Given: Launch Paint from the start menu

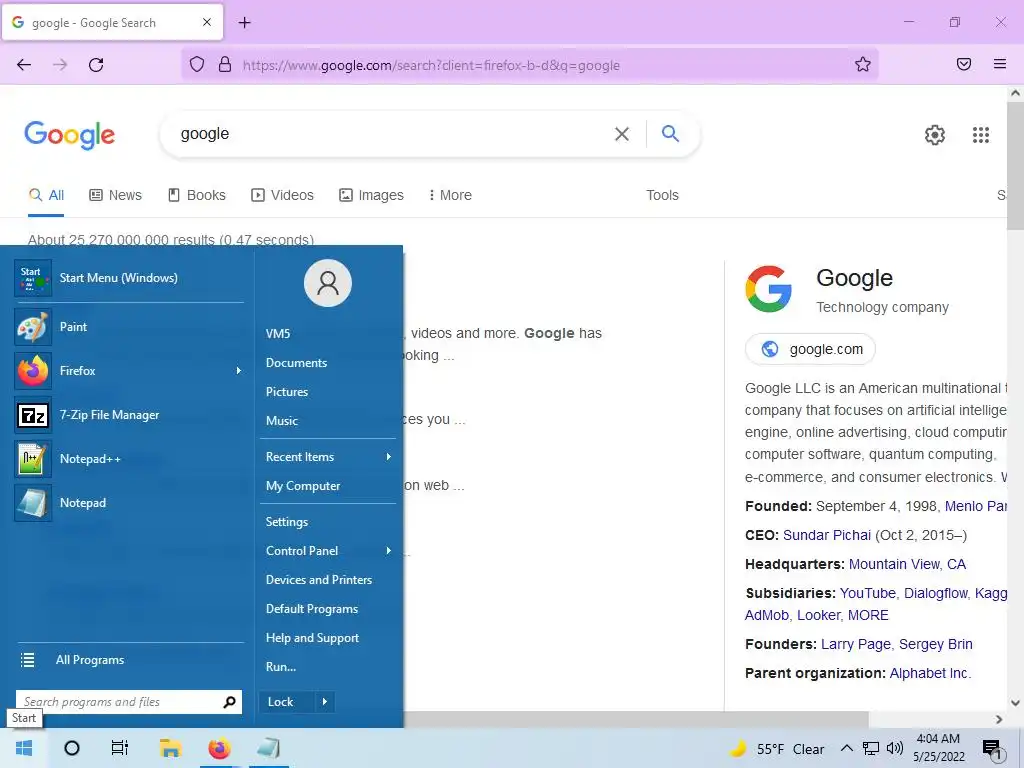Looking at the screenshot, I should point(129,327).
